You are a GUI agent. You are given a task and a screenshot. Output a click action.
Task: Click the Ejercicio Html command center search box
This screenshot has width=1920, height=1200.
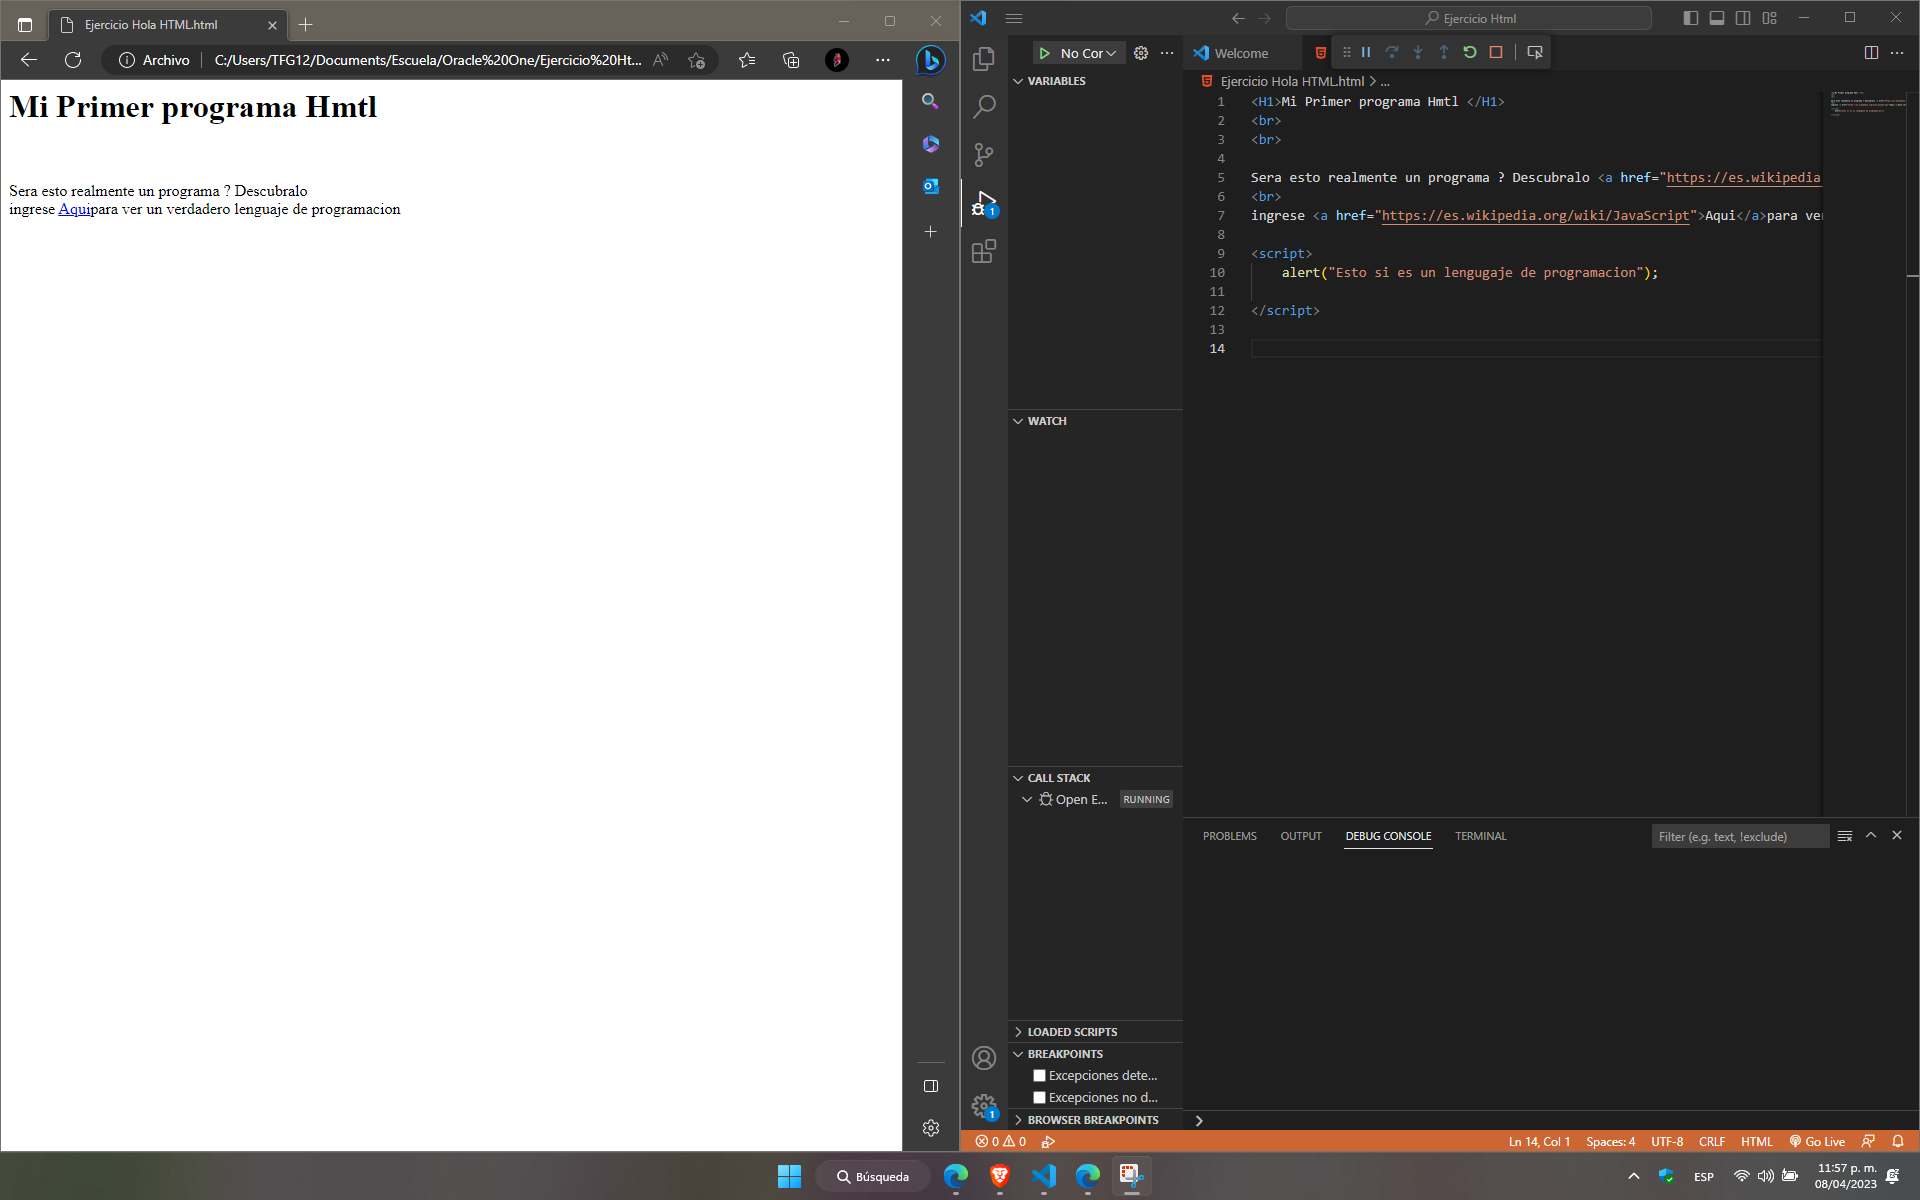click(1468, 18)
